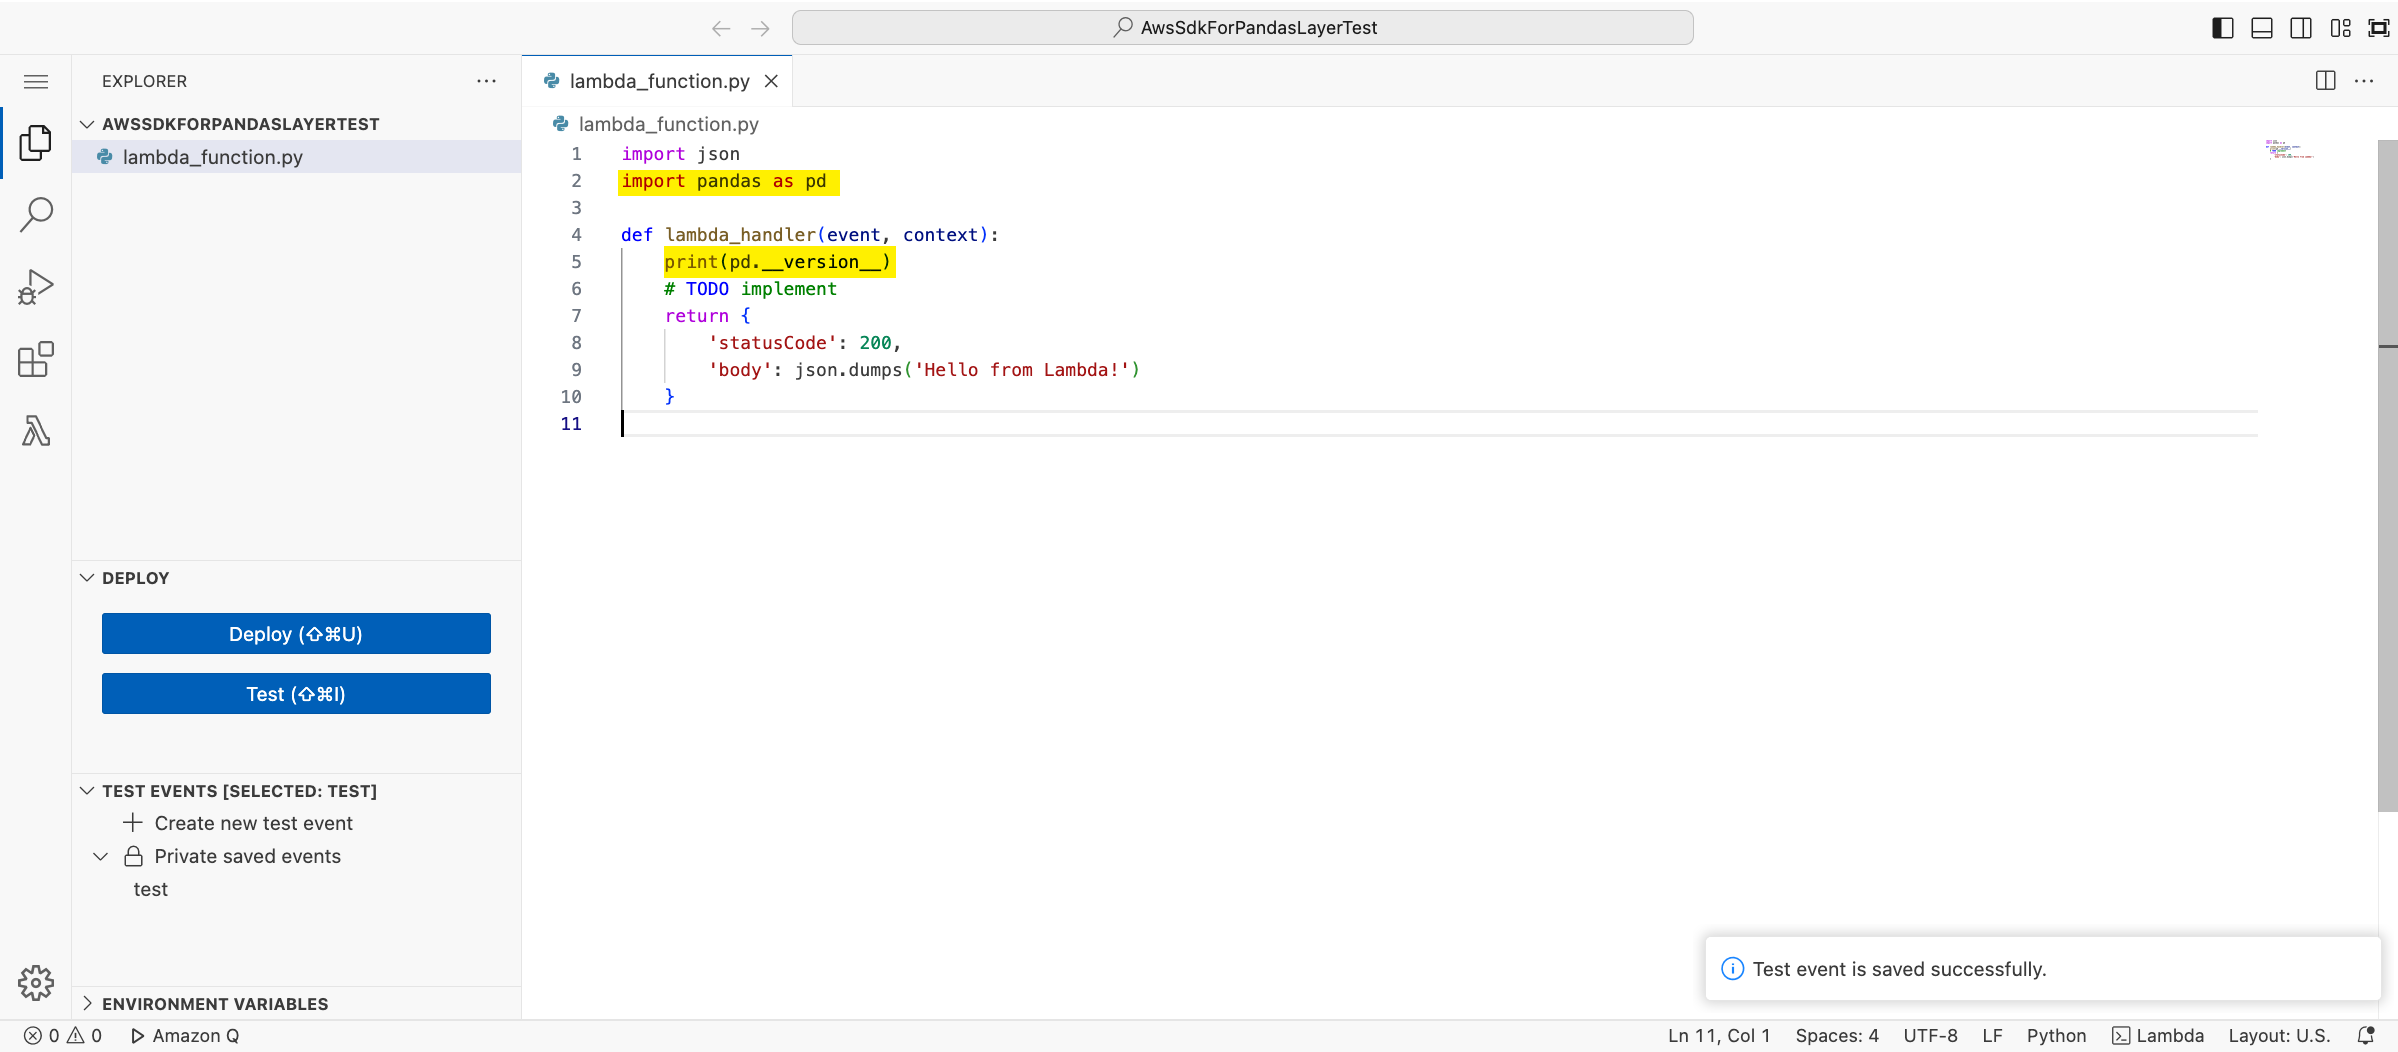Click the code minimap preview
This screenshot has height=1052, width=2398.
pos(2290,150)
